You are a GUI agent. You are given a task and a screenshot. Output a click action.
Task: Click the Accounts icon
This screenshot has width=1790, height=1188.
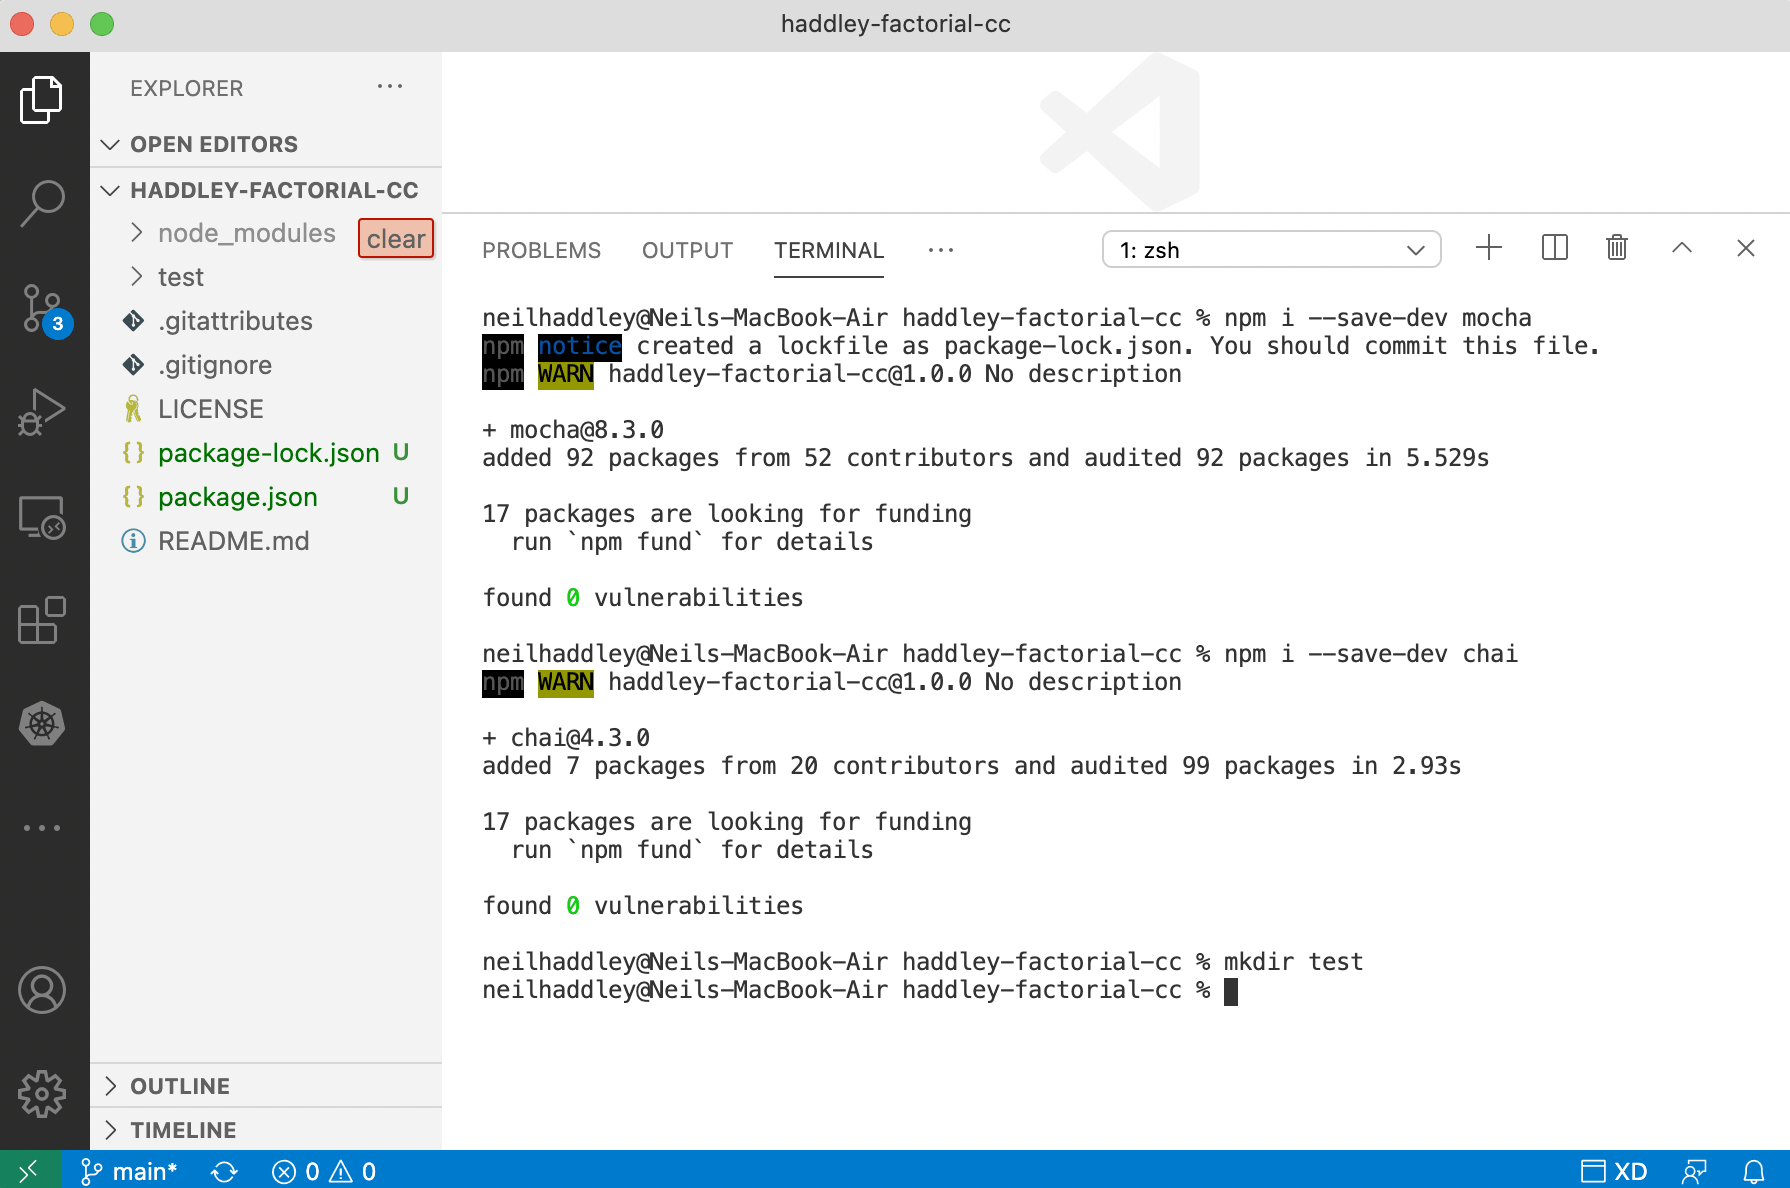tap(42, 990)
